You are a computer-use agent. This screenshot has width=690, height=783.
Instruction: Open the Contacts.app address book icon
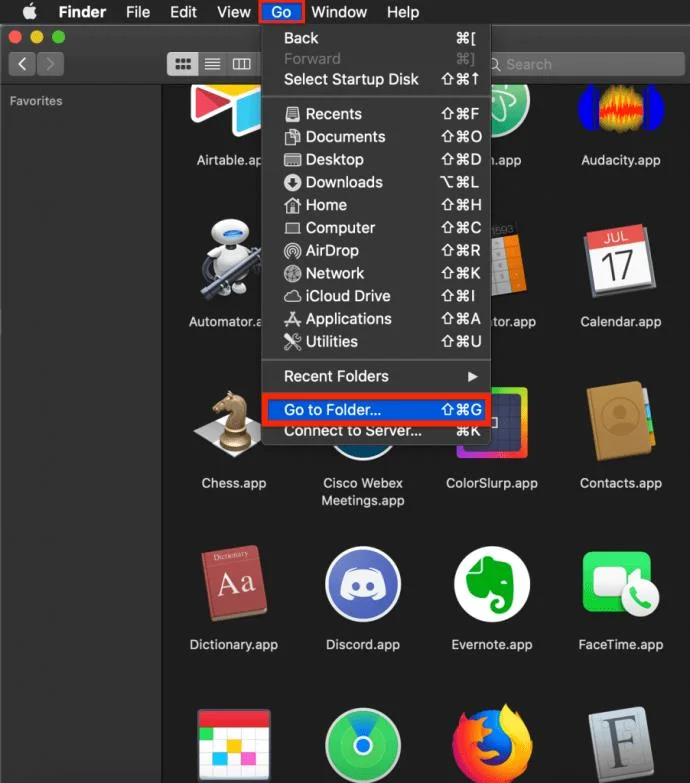click(621, 421)
